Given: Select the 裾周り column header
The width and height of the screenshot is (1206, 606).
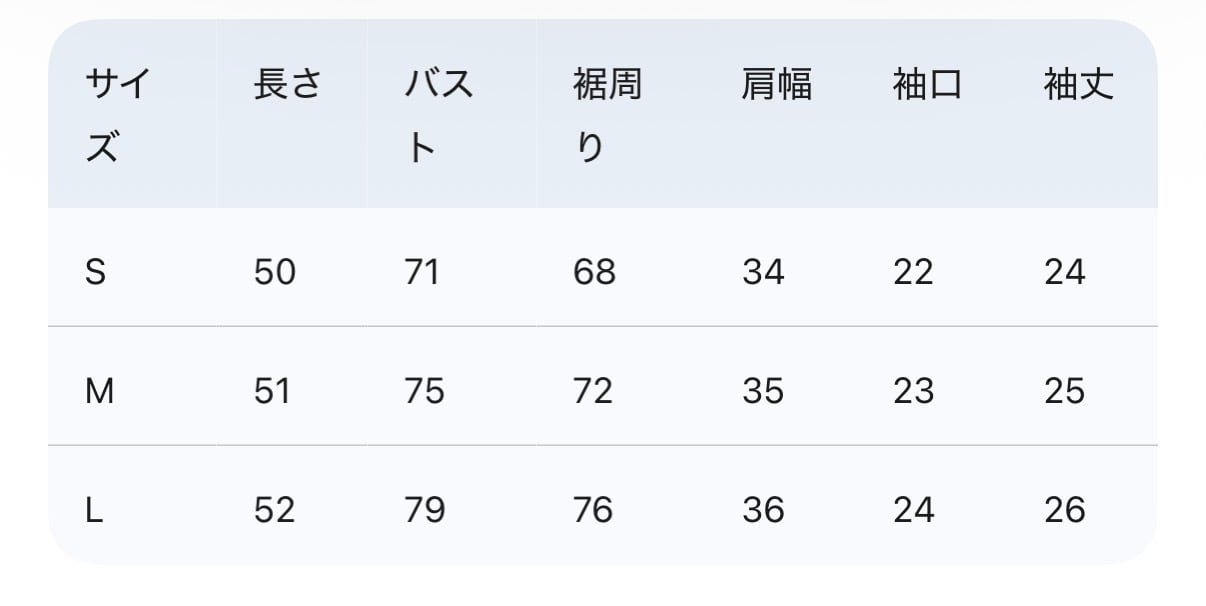Looking at the screenshot, I should (607, 116).
